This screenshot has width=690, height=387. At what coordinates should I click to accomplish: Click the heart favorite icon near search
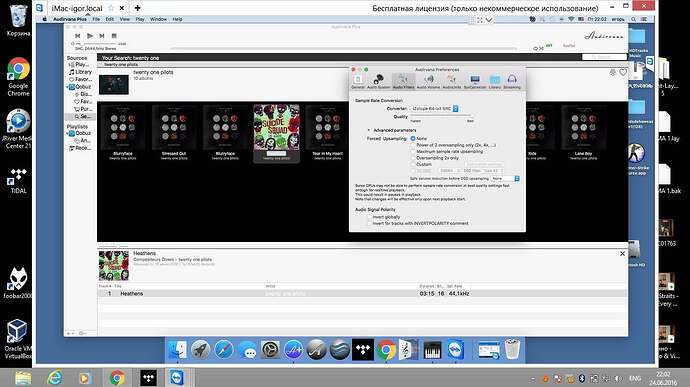[x=623, y=72]
